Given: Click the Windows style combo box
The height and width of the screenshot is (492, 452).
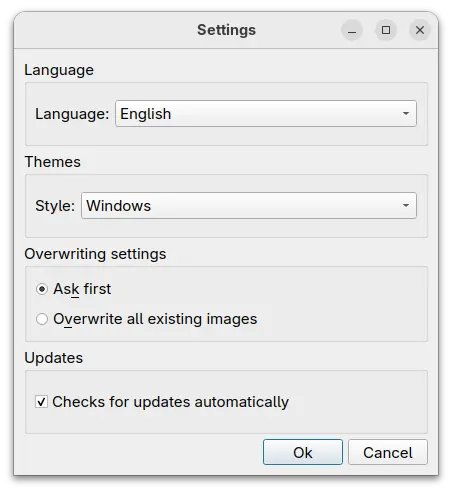Looking at the screenshot, I should pyautogui.click(x=249, y=205).
